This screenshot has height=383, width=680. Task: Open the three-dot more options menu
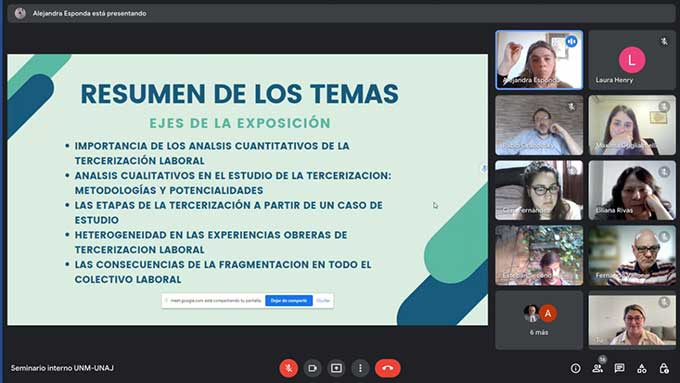click(360, 368)
